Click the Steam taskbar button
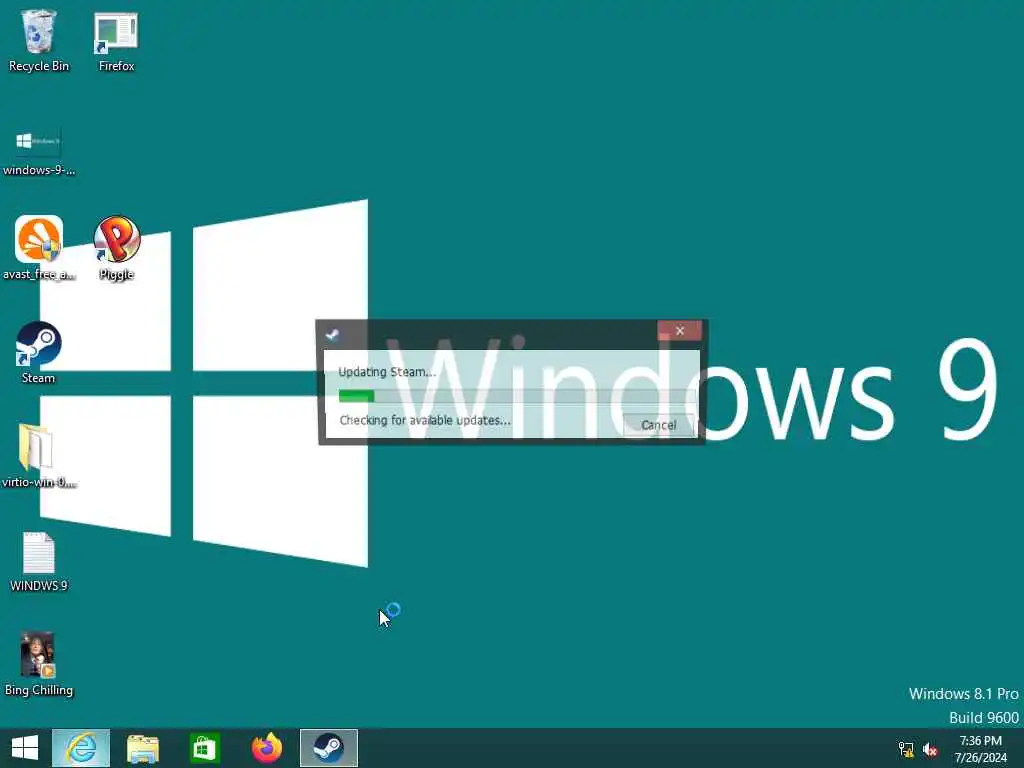 (x=328, y=748)
